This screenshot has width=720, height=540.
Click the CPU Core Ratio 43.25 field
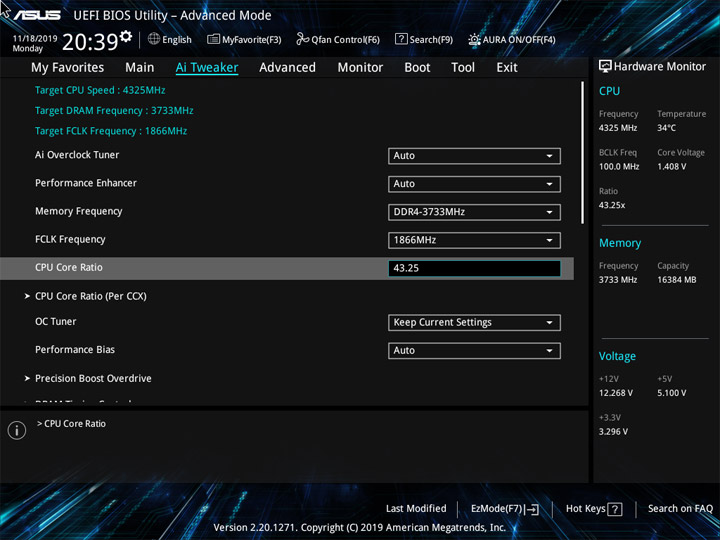click(474, 268)
